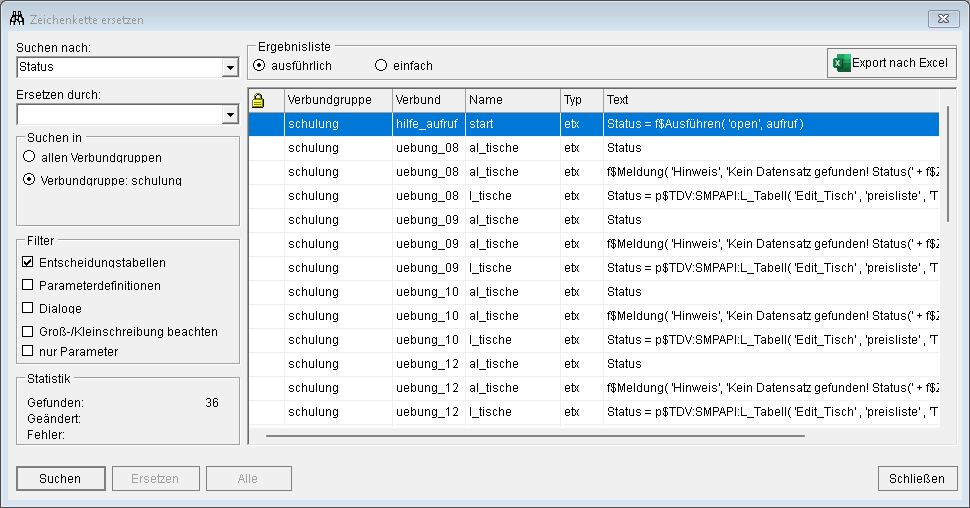
Task: Enable the Parameterdefinitionen filter checkbox
Action: (28, 285)
